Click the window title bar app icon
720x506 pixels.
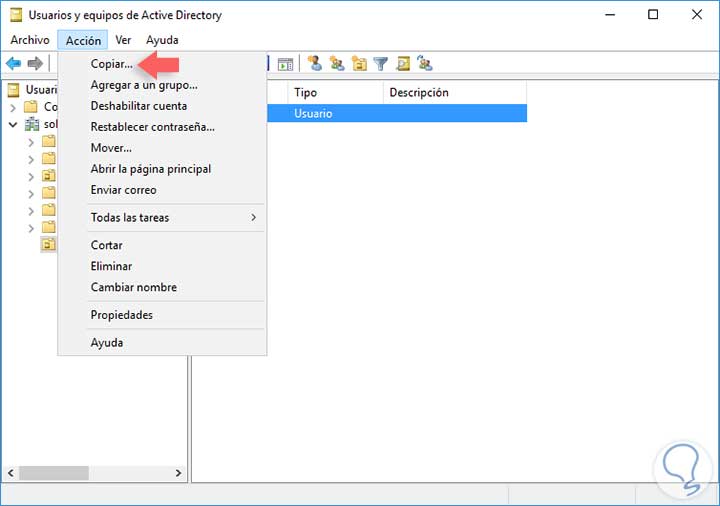[x=16, y=15]
